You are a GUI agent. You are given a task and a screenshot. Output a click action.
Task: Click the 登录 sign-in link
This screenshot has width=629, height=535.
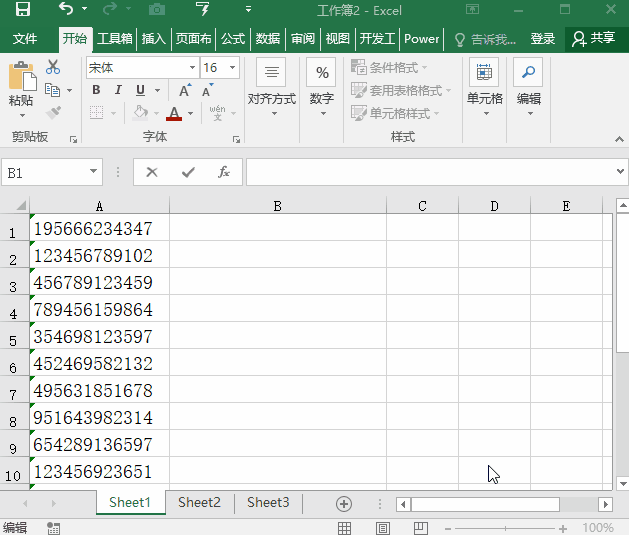pyautogui.click(x=543, y=39)
